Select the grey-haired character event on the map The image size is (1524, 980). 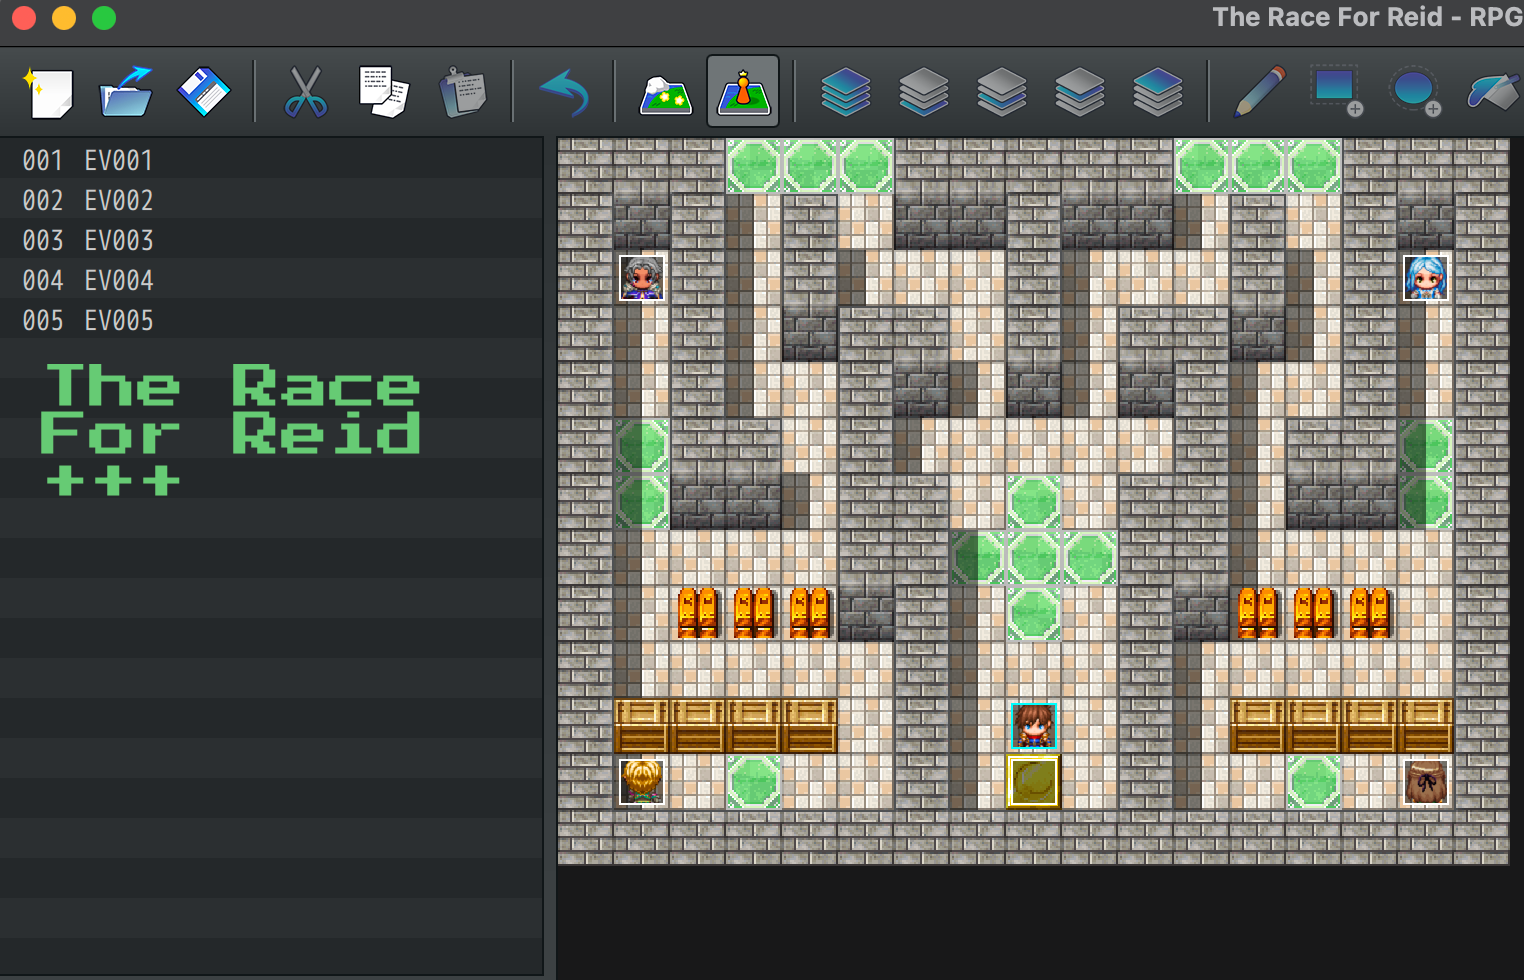click(642, 278)
